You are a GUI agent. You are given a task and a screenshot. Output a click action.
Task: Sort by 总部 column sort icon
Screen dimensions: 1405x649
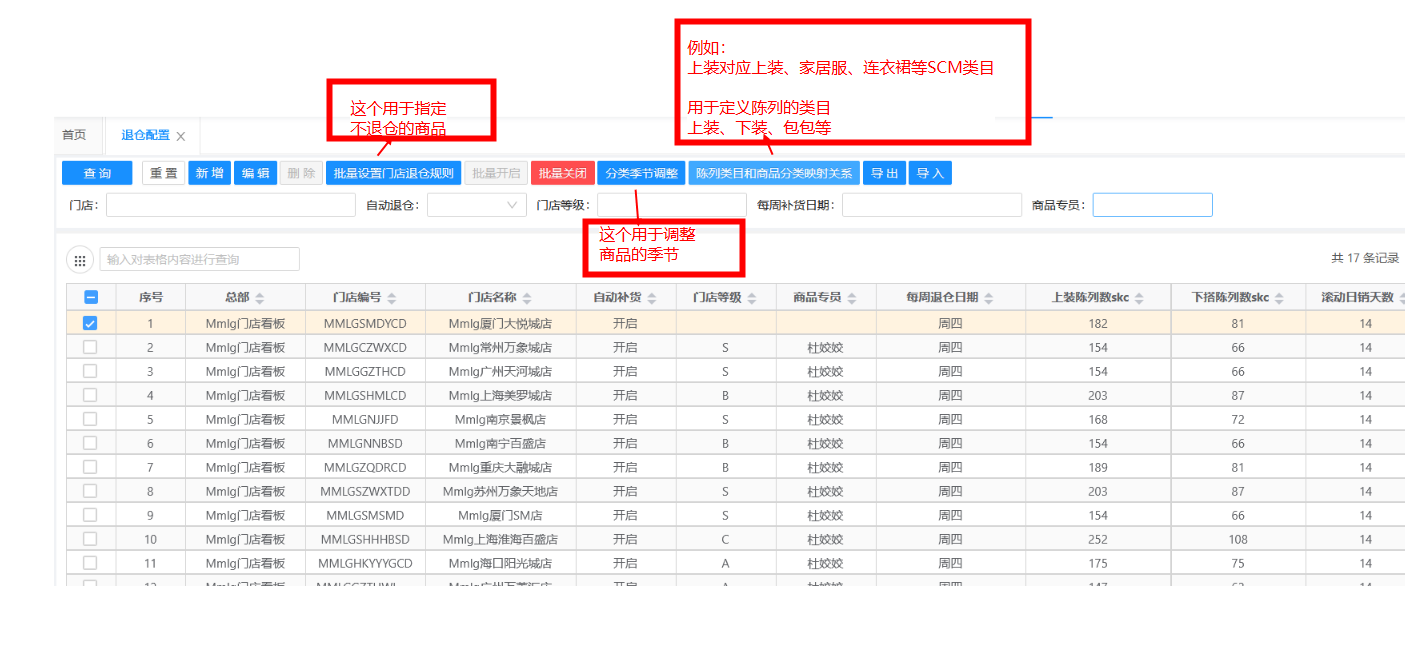260,298
